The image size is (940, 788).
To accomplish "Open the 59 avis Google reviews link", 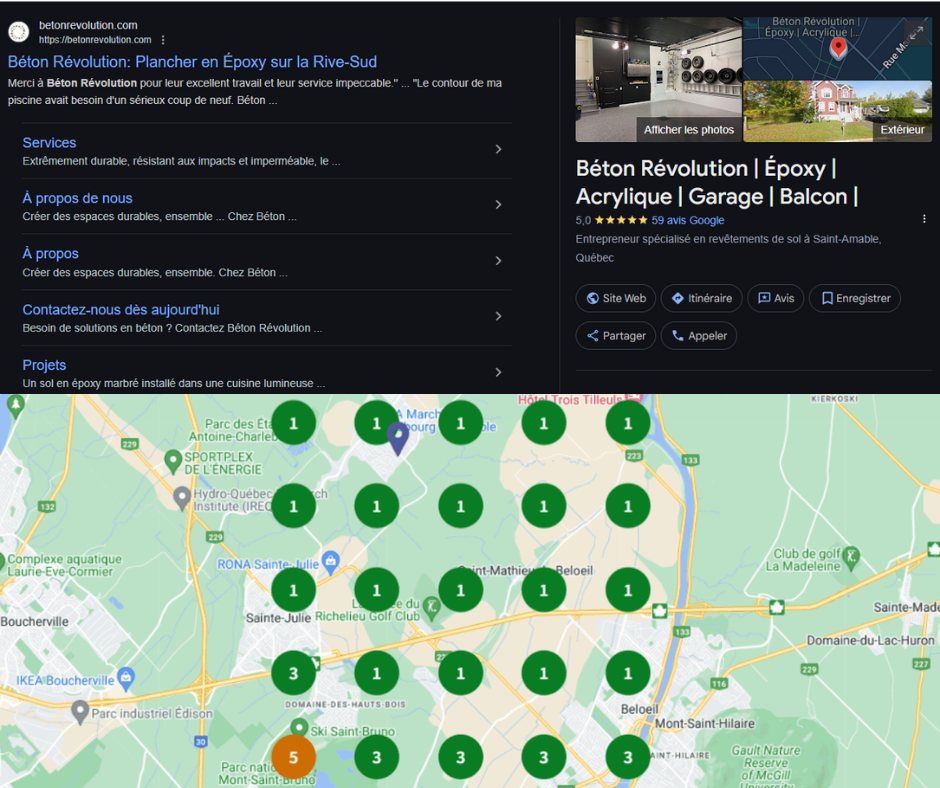I will click(688, 220).
